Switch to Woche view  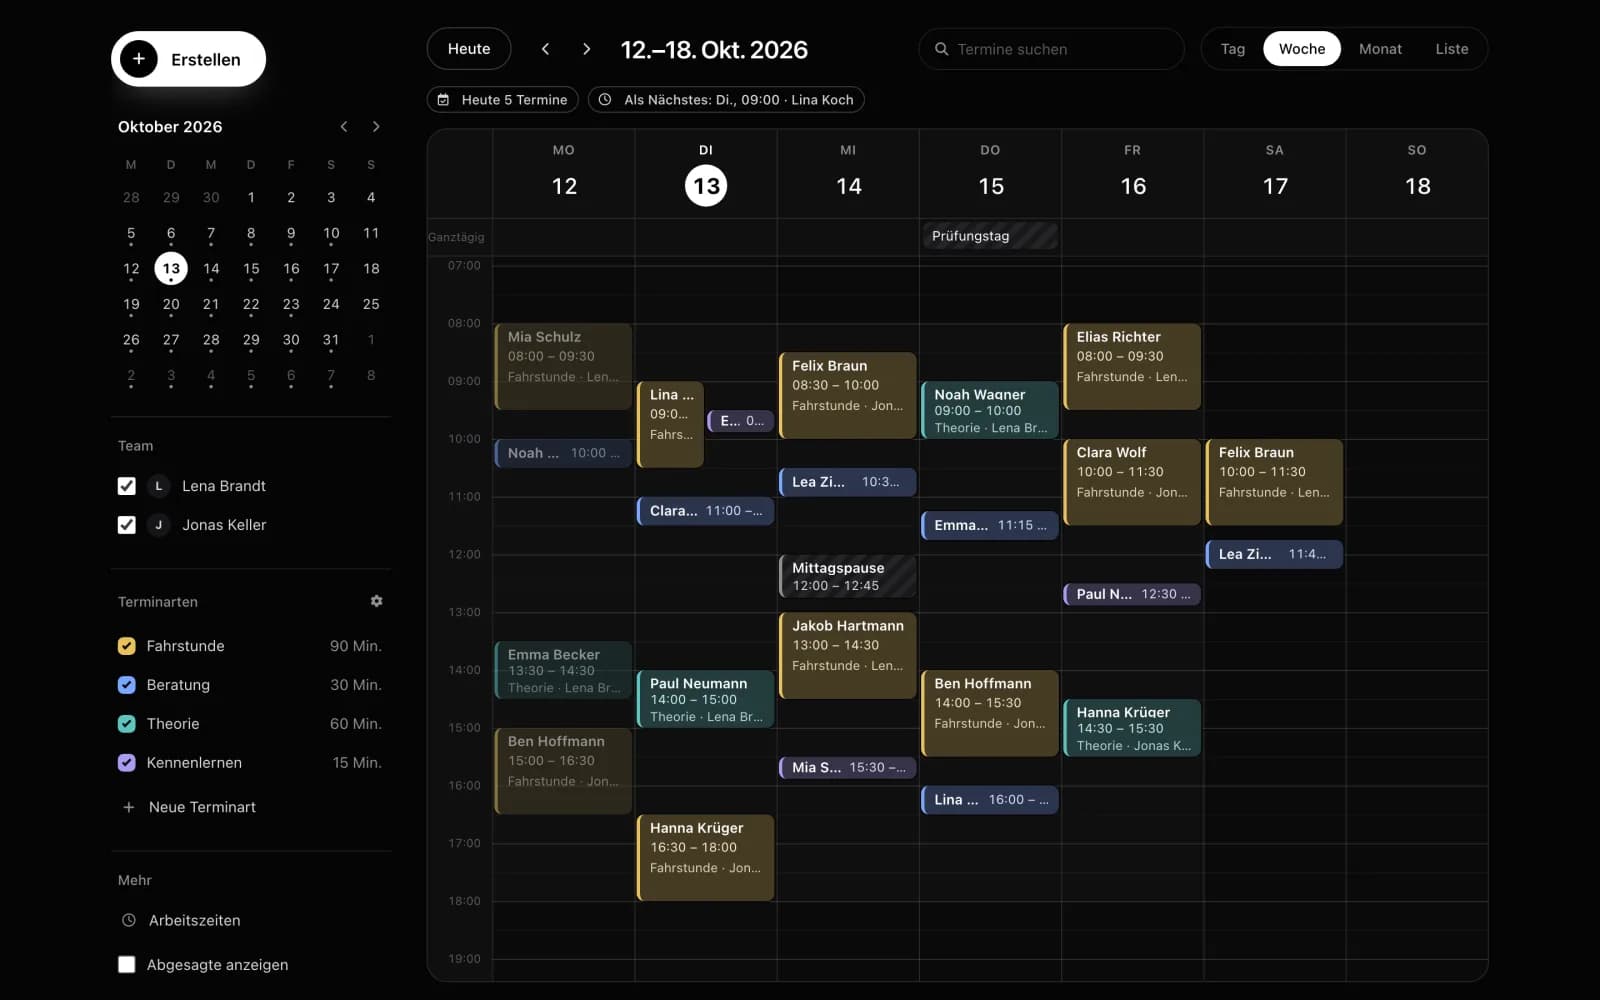pos(1302,49)
